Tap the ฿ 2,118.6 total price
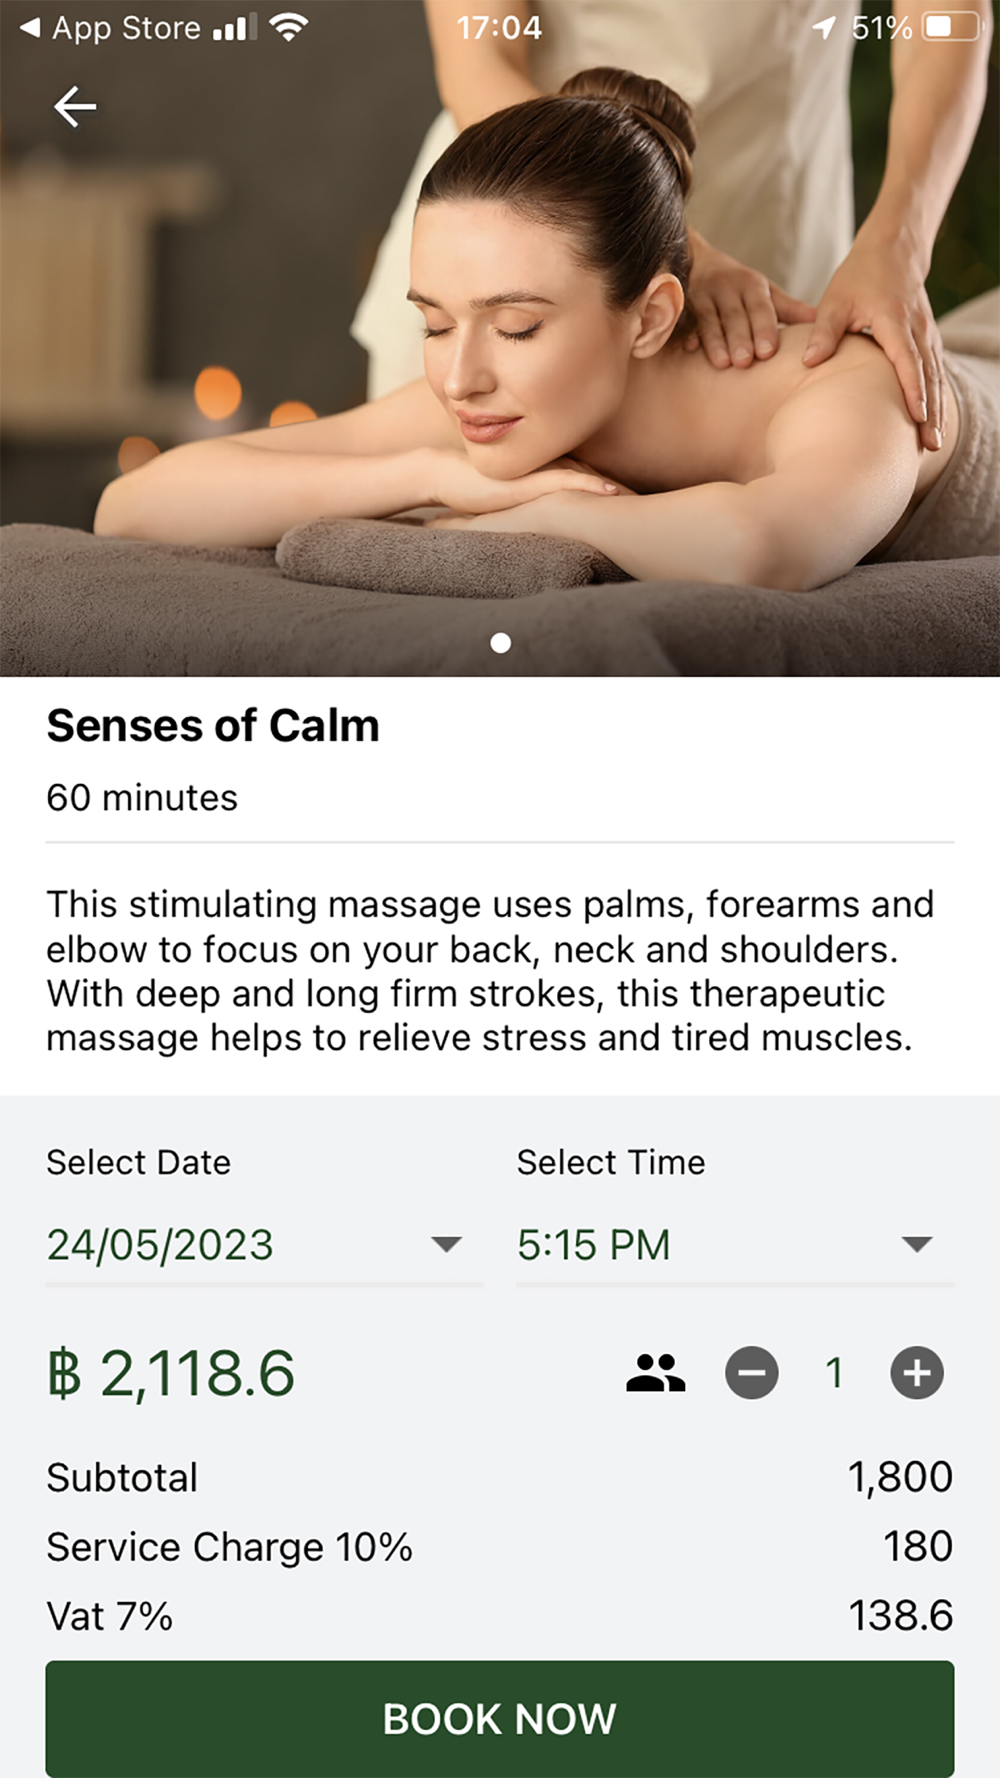The width and height of the screenshot is (1000, 1778). [171, 1373]
